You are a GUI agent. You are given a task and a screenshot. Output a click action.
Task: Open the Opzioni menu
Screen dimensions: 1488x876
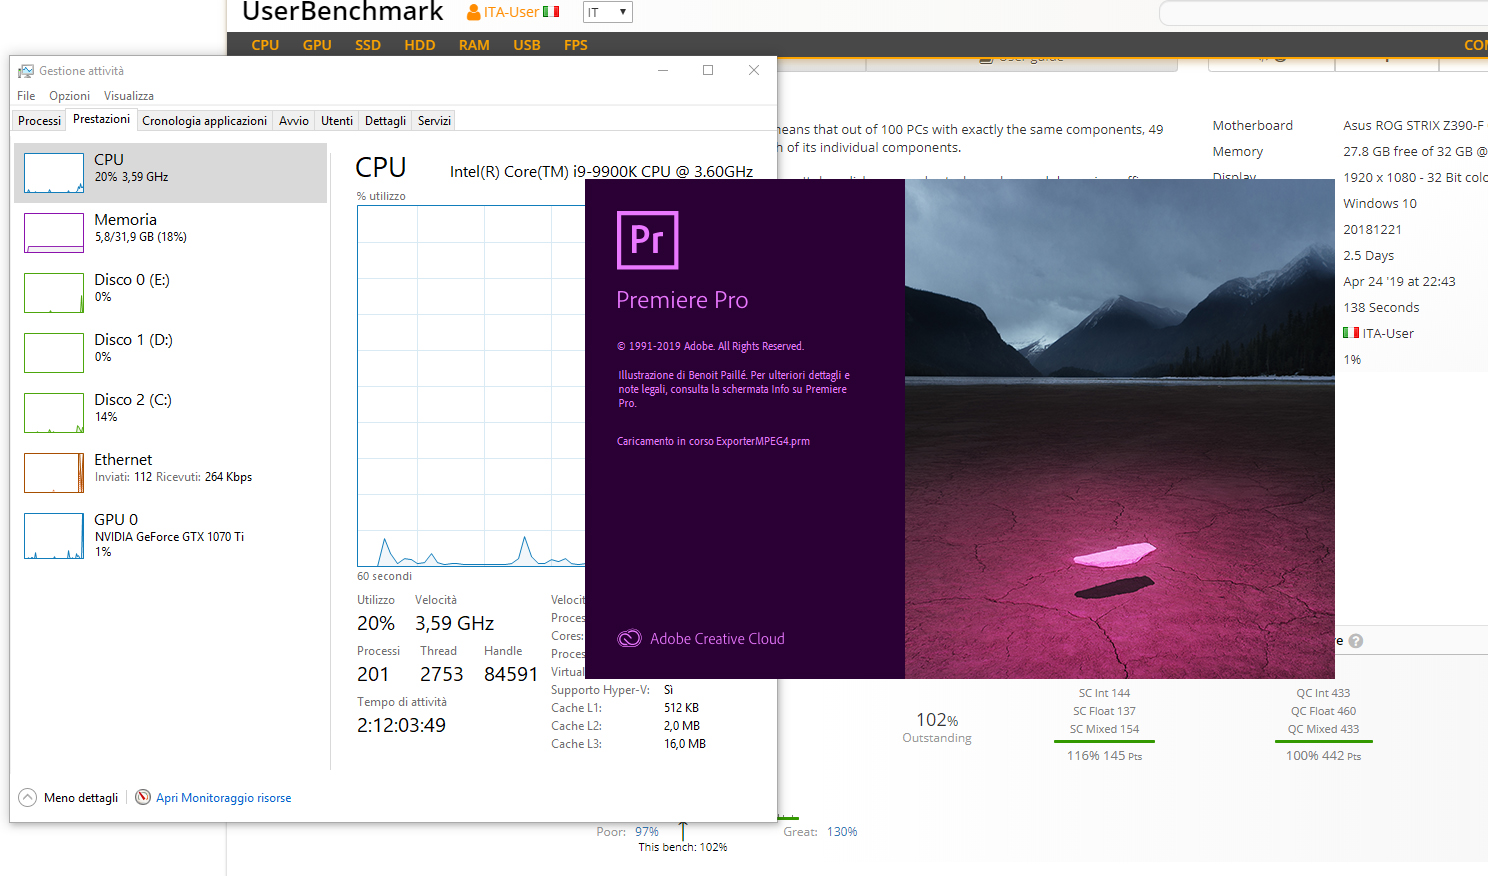coord(69,96)
